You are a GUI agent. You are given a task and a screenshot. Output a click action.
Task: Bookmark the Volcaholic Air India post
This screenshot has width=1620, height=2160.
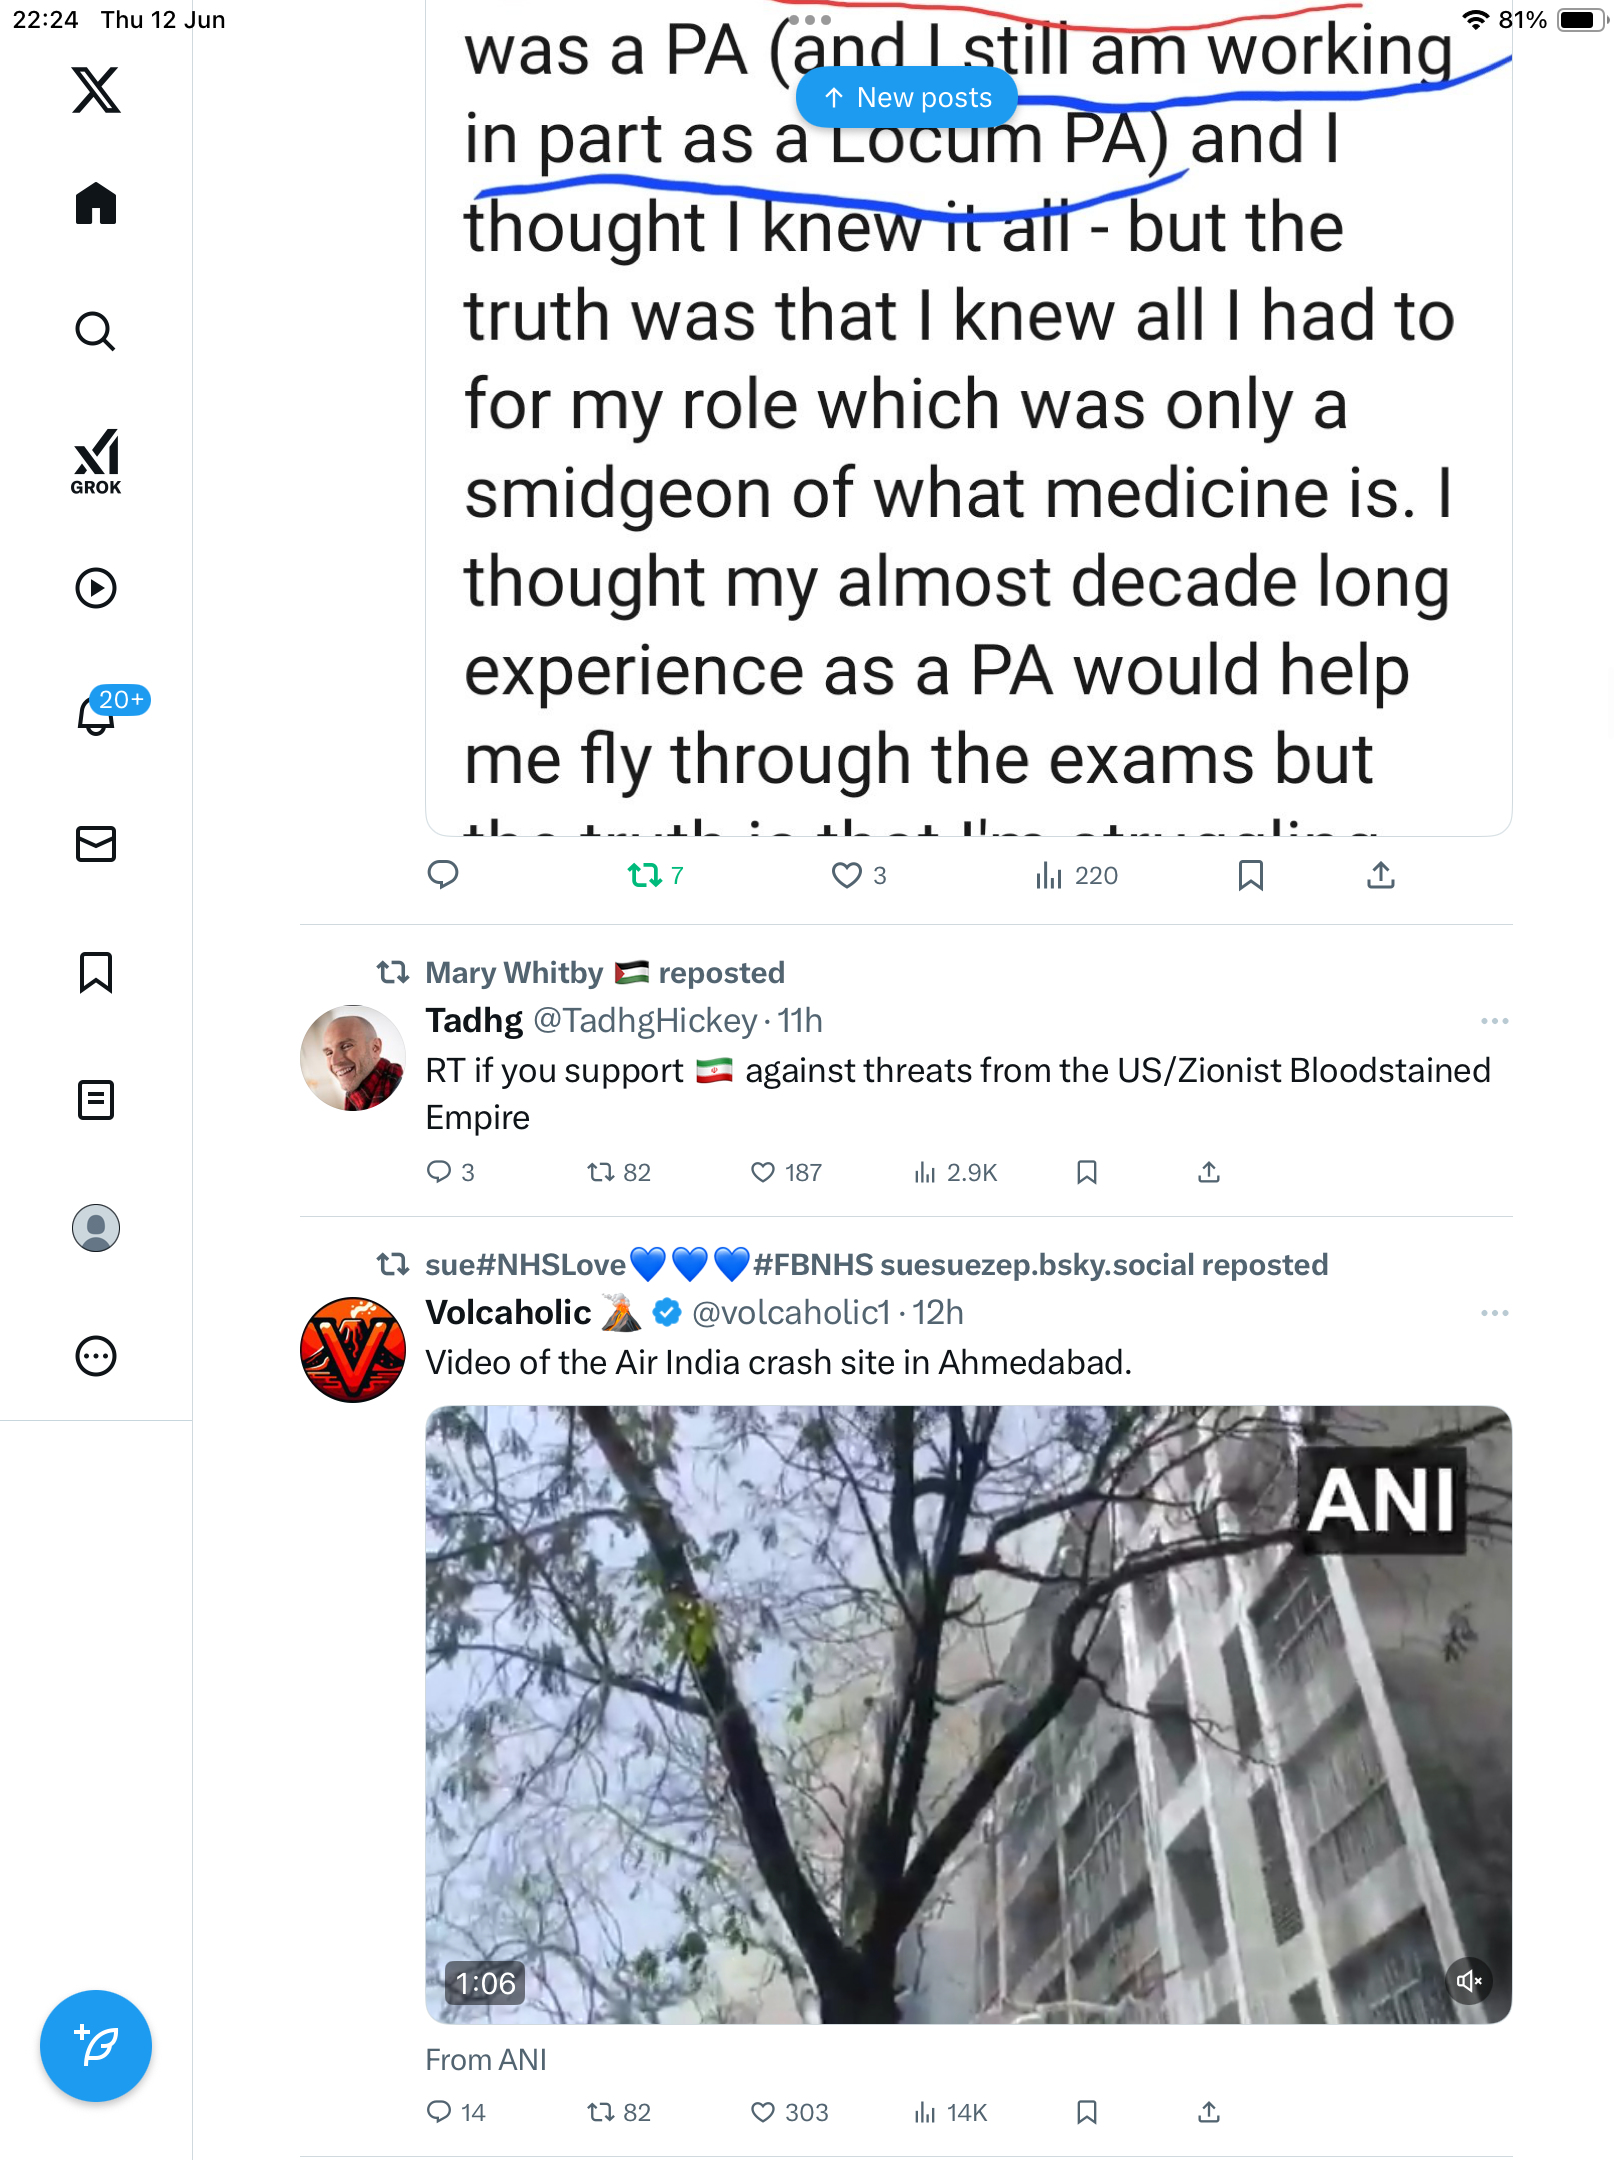(x=1087, y=2112)
